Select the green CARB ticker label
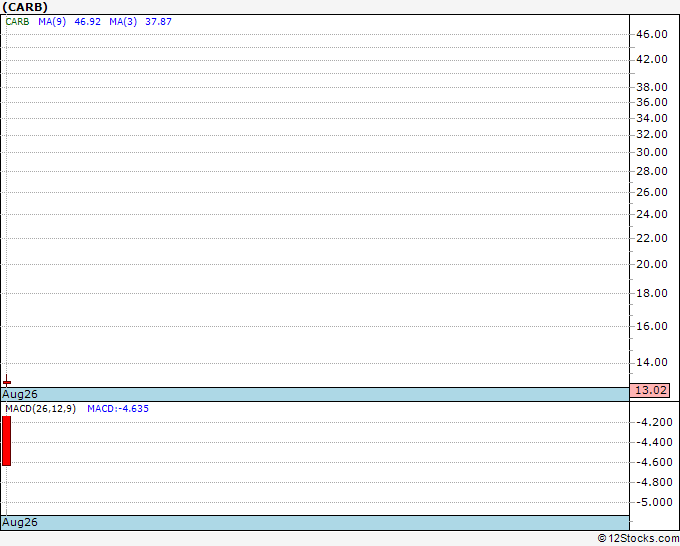 click(17, 22)
